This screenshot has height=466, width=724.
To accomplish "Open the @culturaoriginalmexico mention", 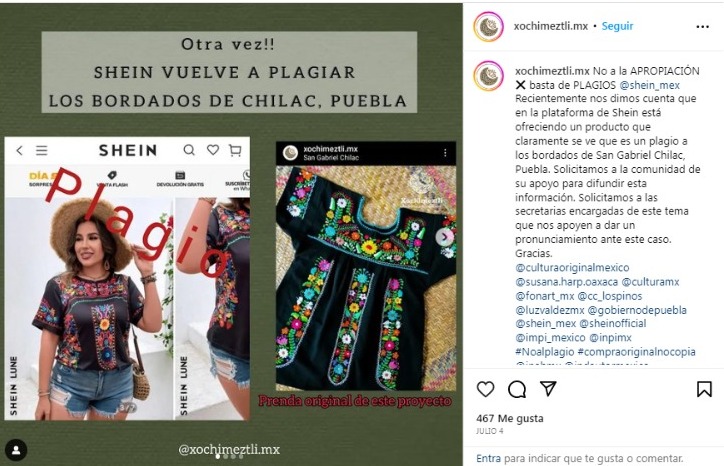I will click(x=572, y=267).
